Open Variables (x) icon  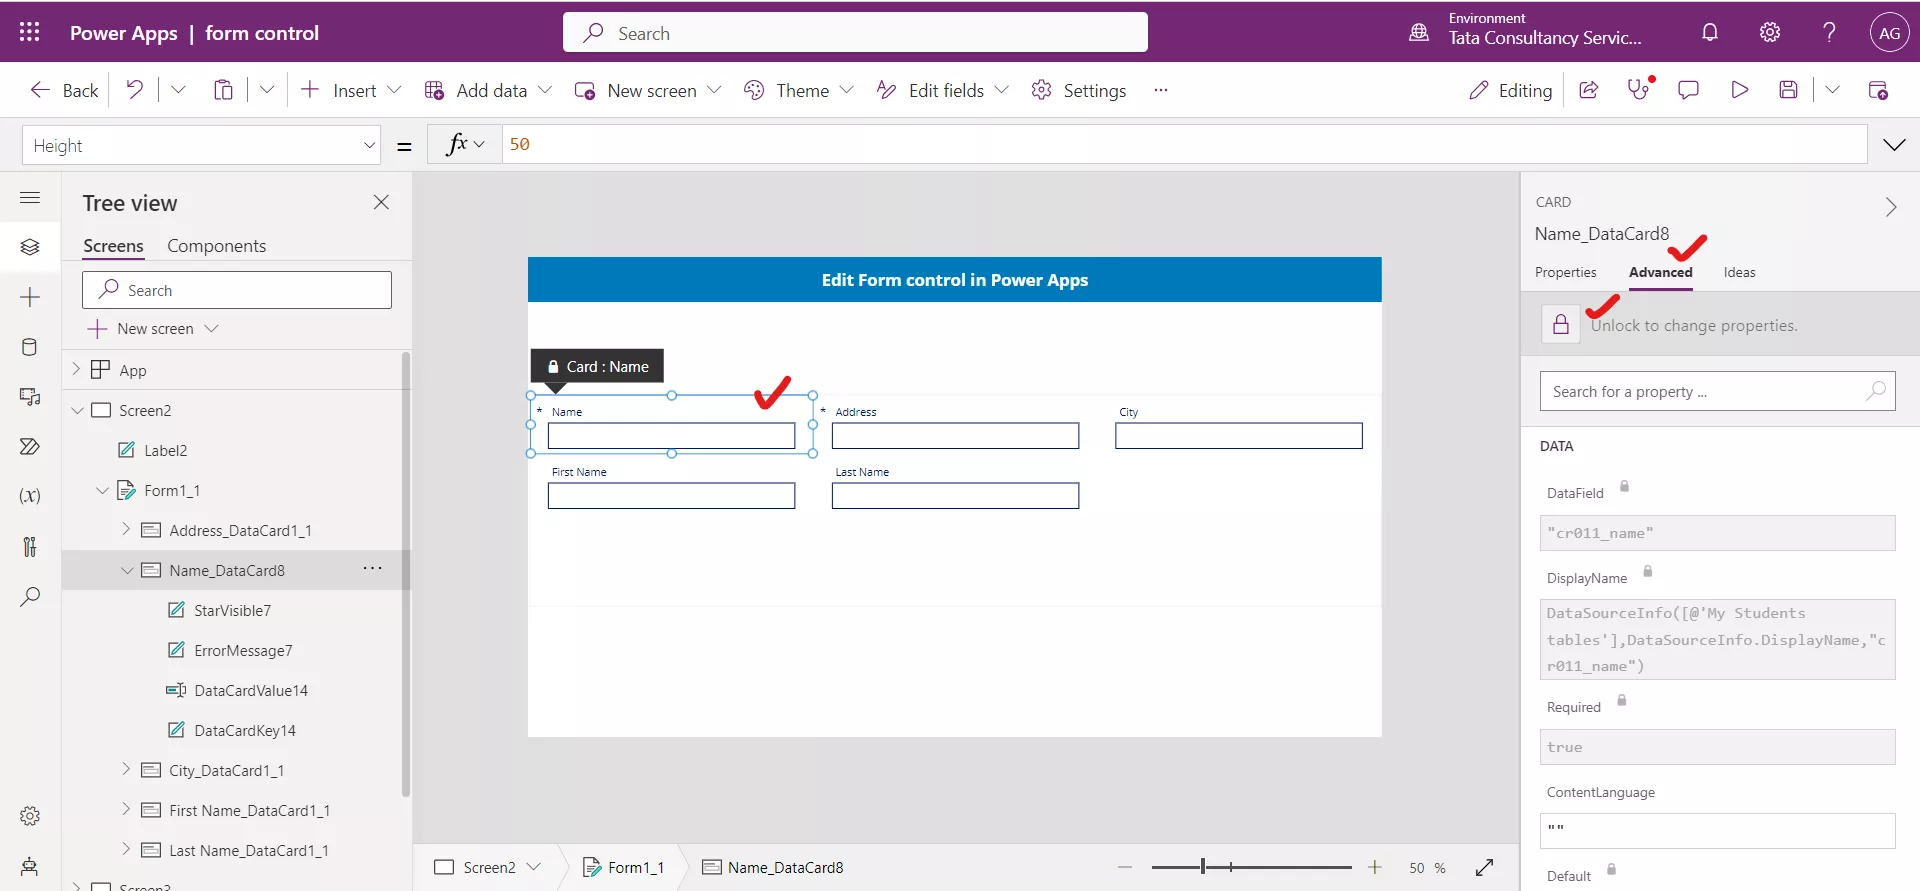(x=30, y=496)
